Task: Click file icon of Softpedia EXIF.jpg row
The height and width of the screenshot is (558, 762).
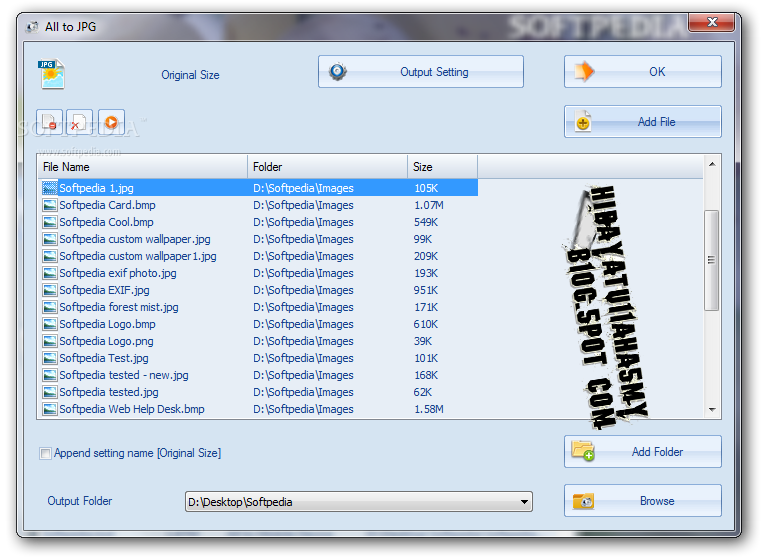Action: (50, 290)
